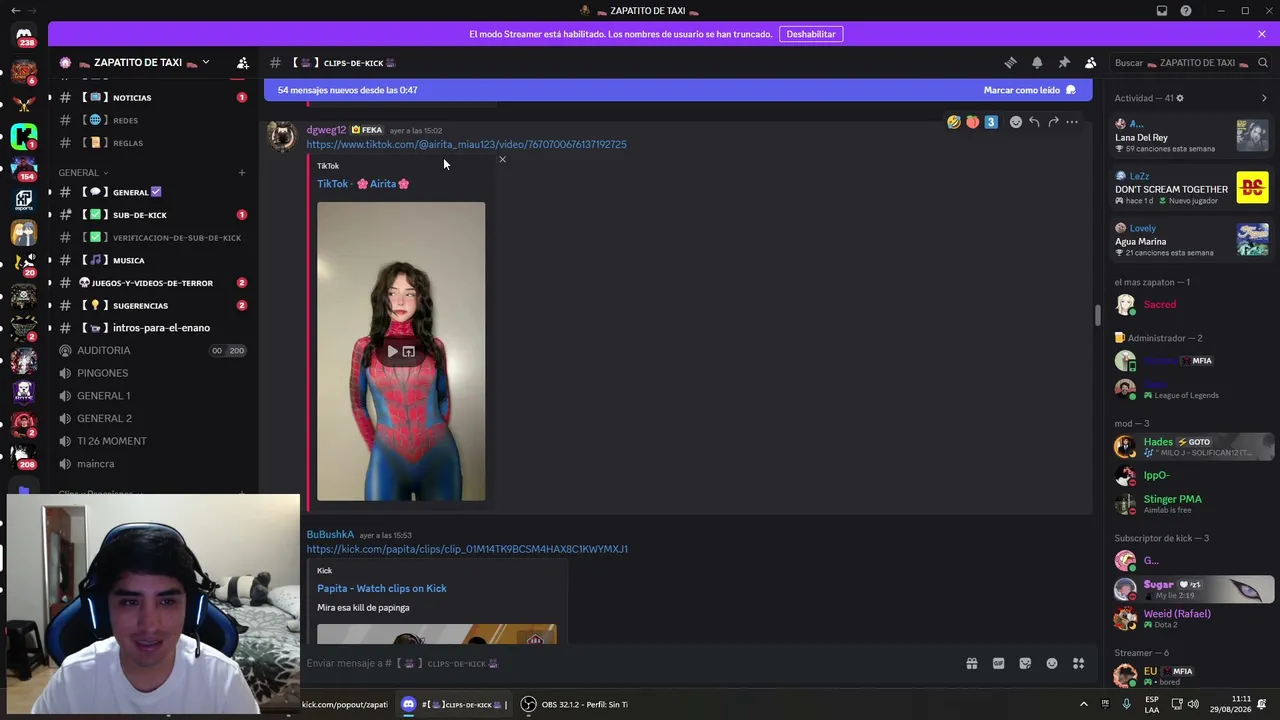Select the REDES channel

[x=153, y=120]
